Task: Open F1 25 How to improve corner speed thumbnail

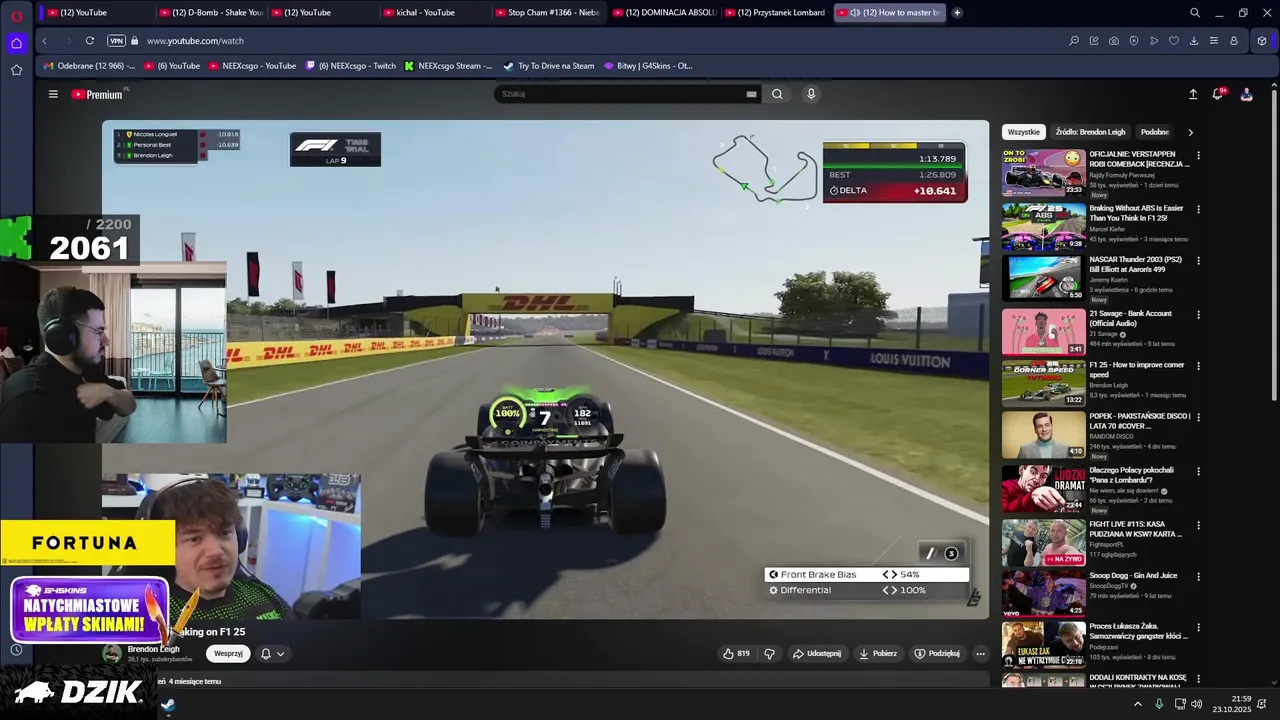Action: 1044,382
